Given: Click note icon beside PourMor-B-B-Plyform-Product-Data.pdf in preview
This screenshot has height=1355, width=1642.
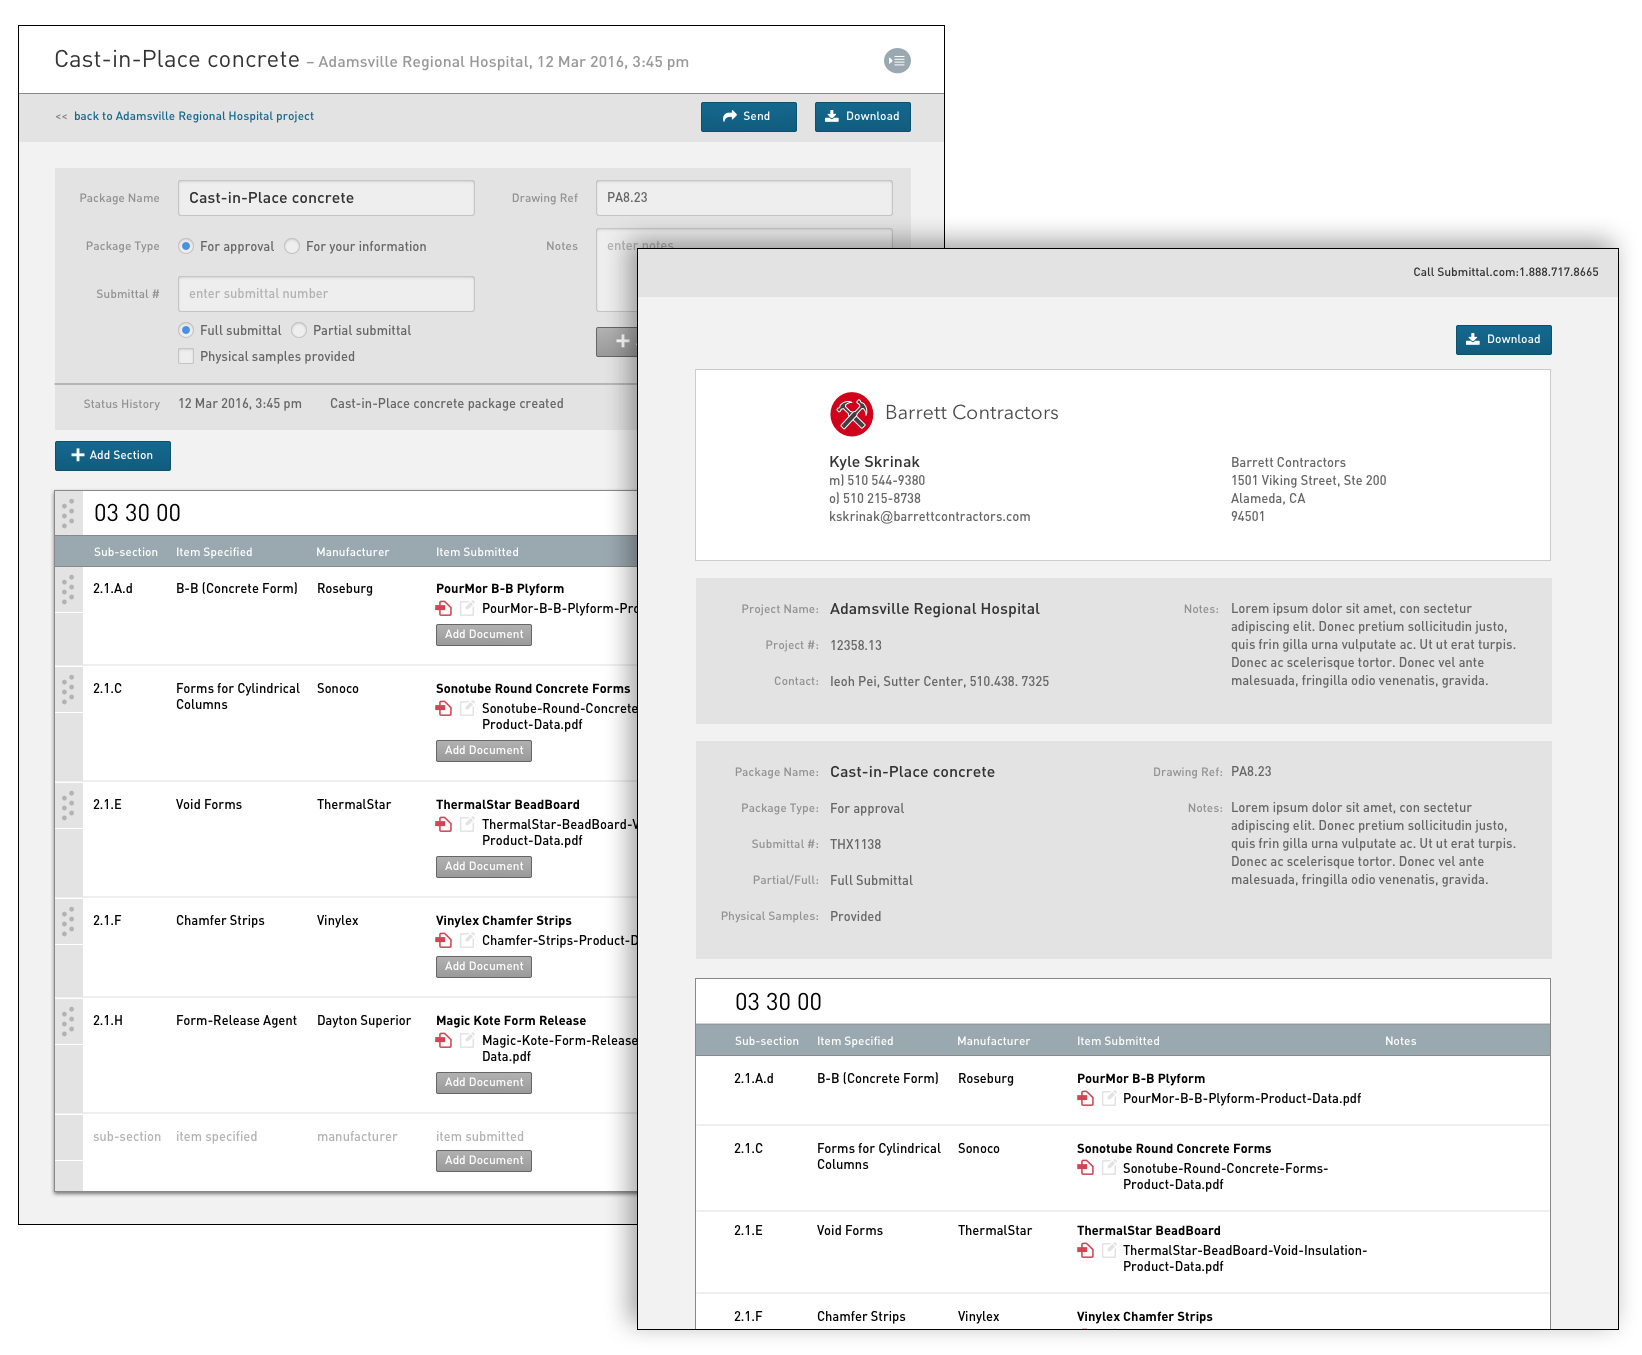Looking at the screenshot, I should click(1108, 1098).
